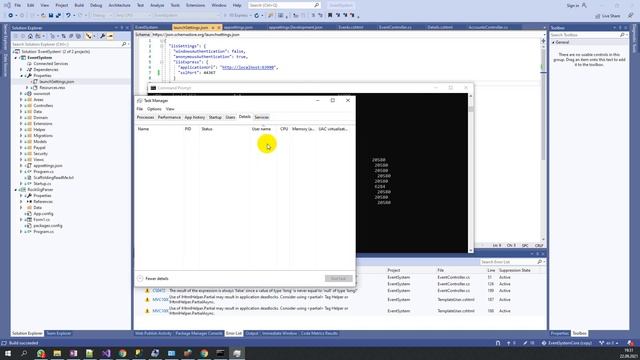Open the Extensions menu
Screen dimensions: 640x360
[195, 5]
